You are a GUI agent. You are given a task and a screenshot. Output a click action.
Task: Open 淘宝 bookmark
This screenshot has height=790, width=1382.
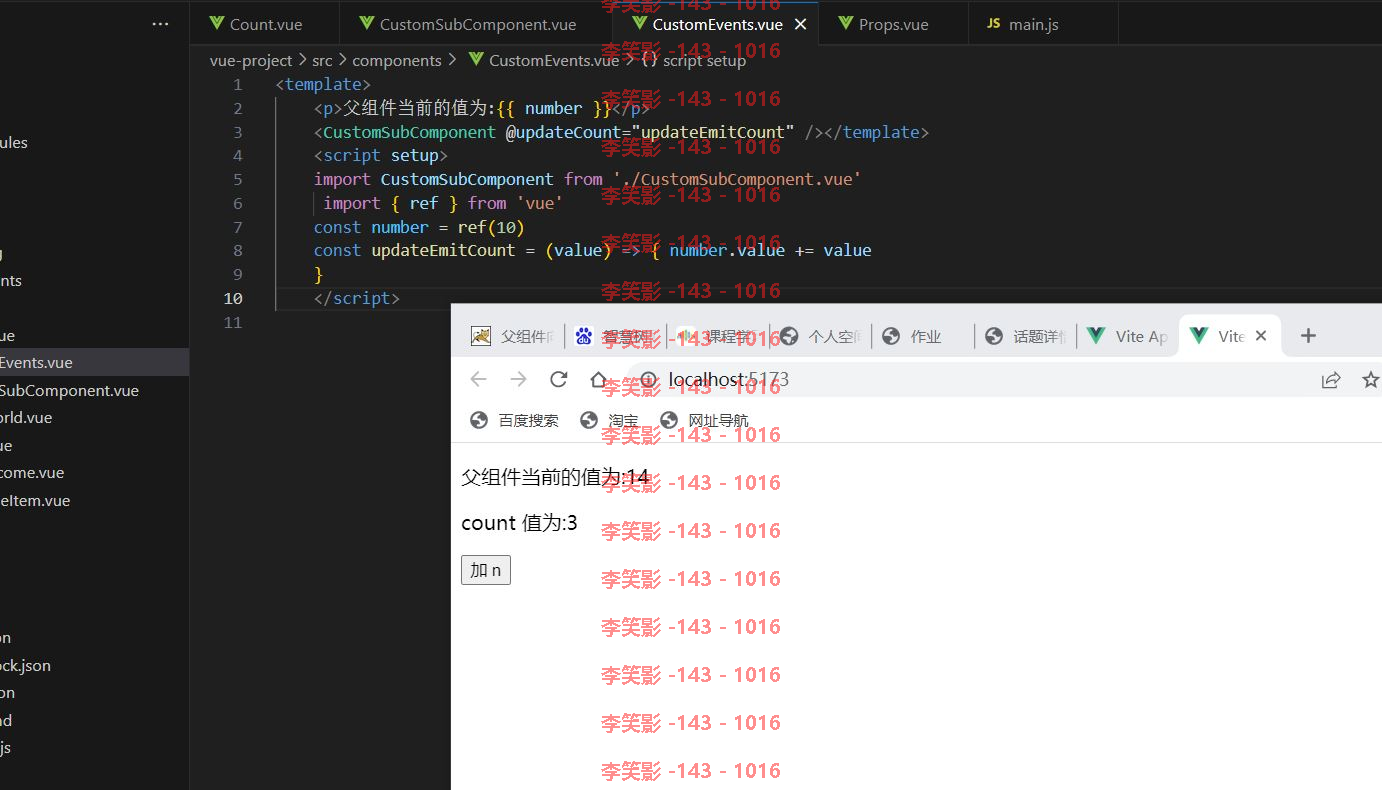click(609, 420)
